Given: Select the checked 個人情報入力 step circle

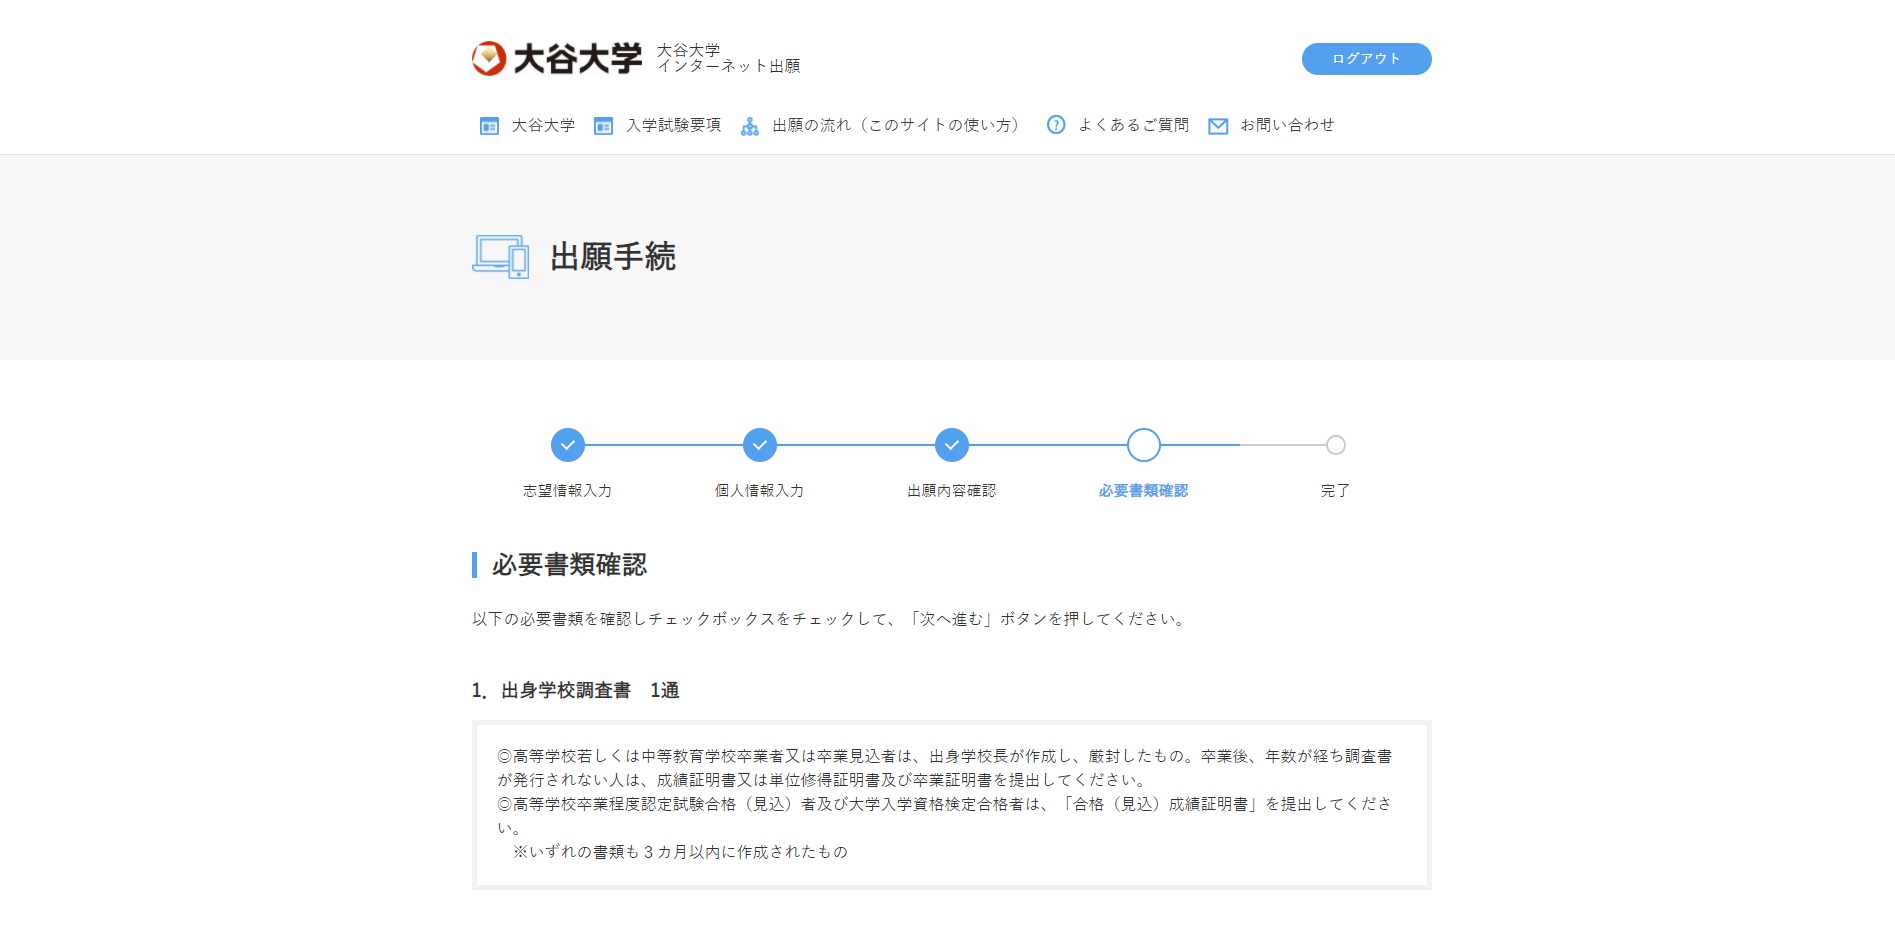Looking at the screenshot, I should click(760, 445).
